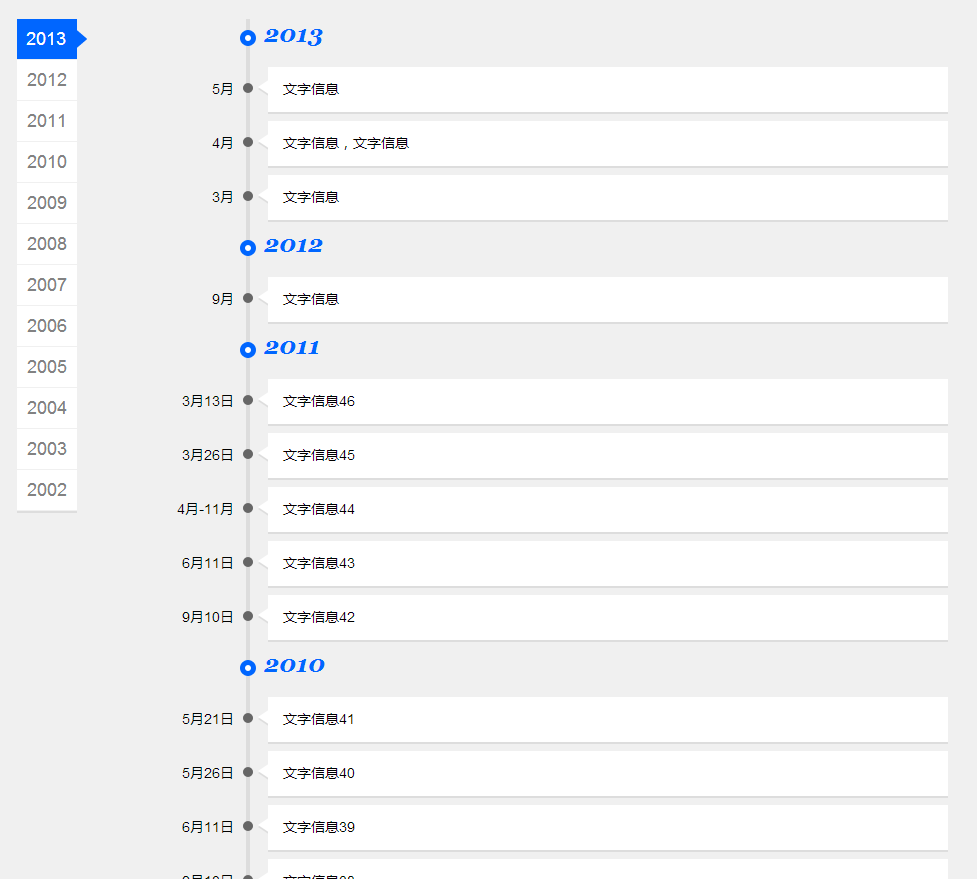Click the gray dot for 5月21日
Screen dimensions: 977x879
pyautogui.click(x=248, y=718)
